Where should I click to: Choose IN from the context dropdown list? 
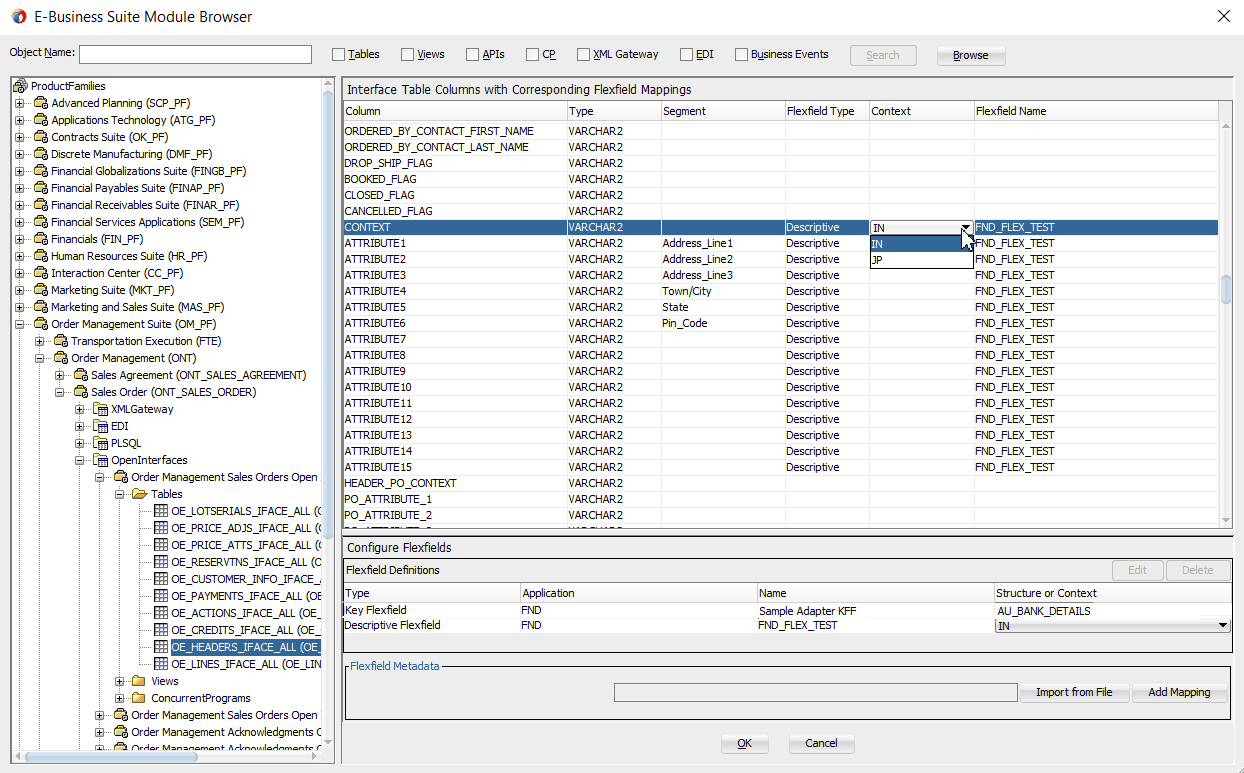921,244
